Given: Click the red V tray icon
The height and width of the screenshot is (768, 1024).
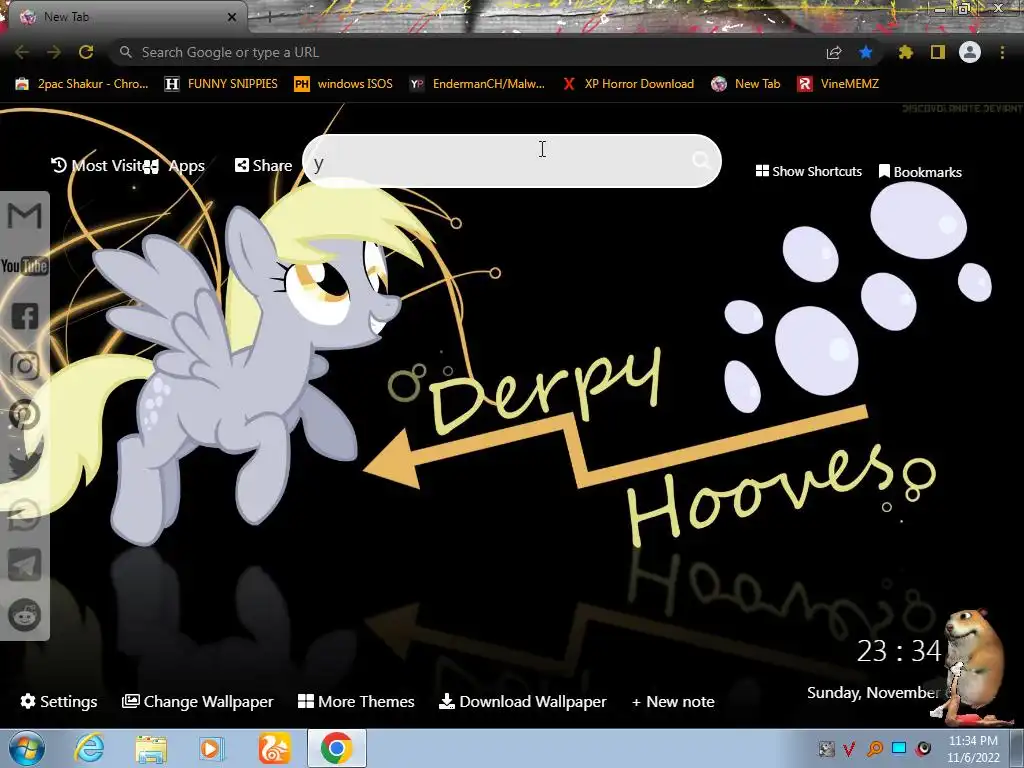Looking at the screenshot, I should coord(850,748).
